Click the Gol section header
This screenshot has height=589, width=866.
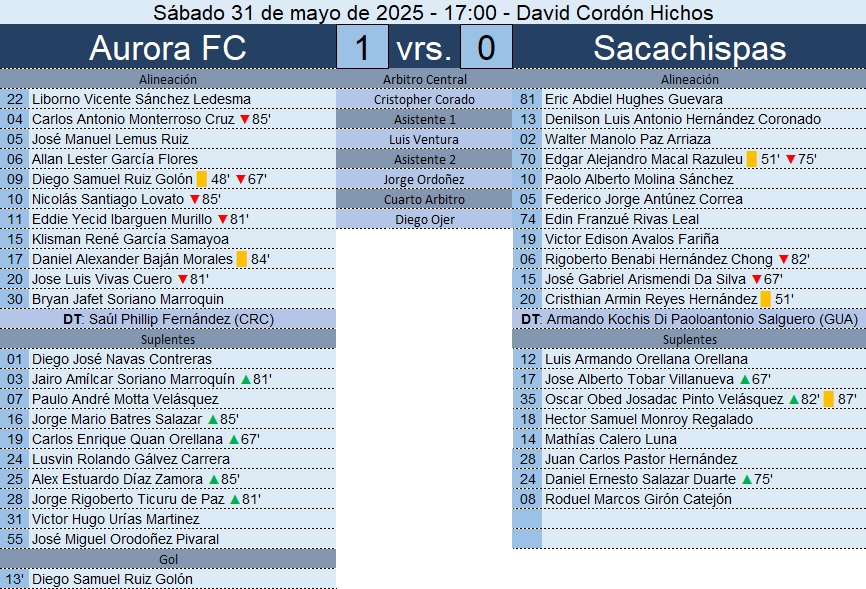point(167,559)
